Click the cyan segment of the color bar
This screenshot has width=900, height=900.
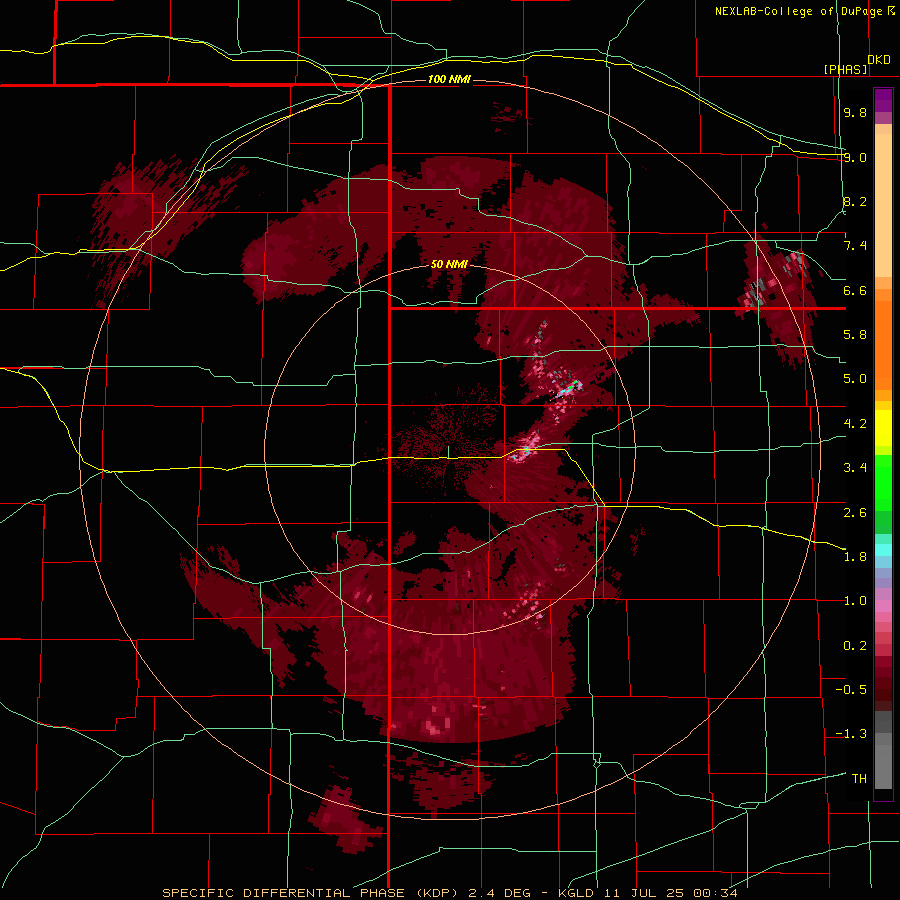coord(883,549)
